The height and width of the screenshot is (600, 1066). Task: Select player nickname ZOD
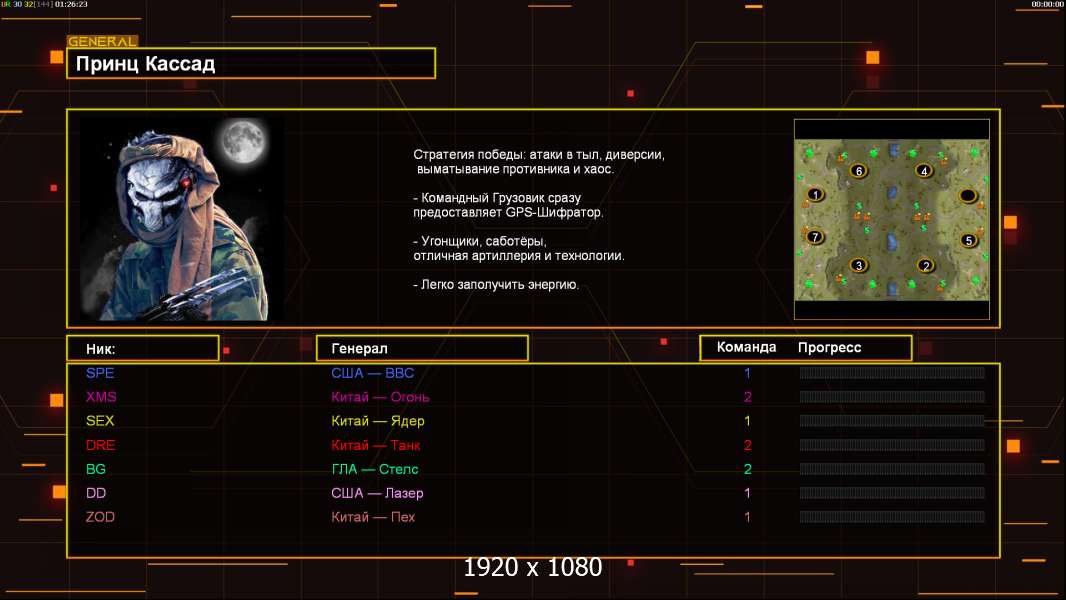click(x=100, y=517)
